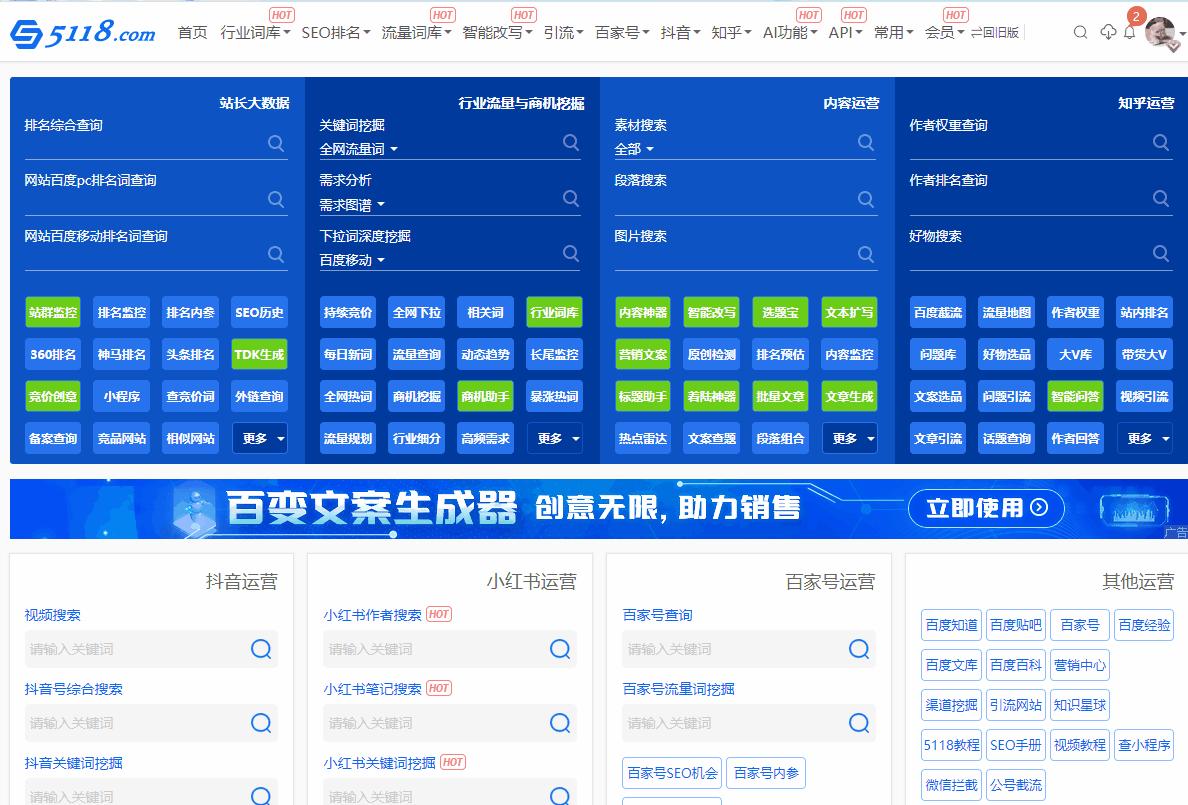Click 回旧版 link in header
Viewport: 1188px width, 805px height.
tap(996, 33)
